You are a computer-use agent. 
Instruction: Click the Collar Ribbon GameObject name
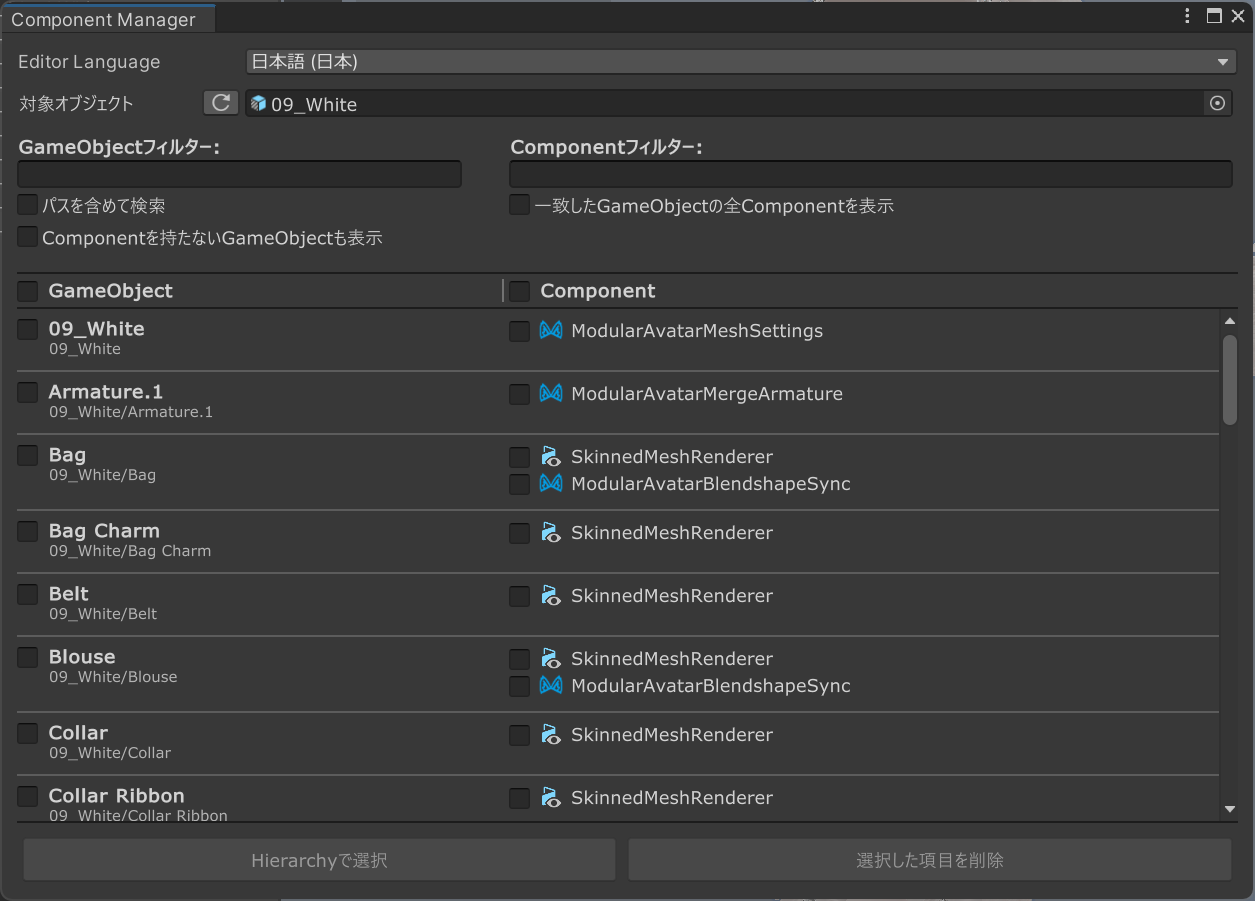point(117,796)
